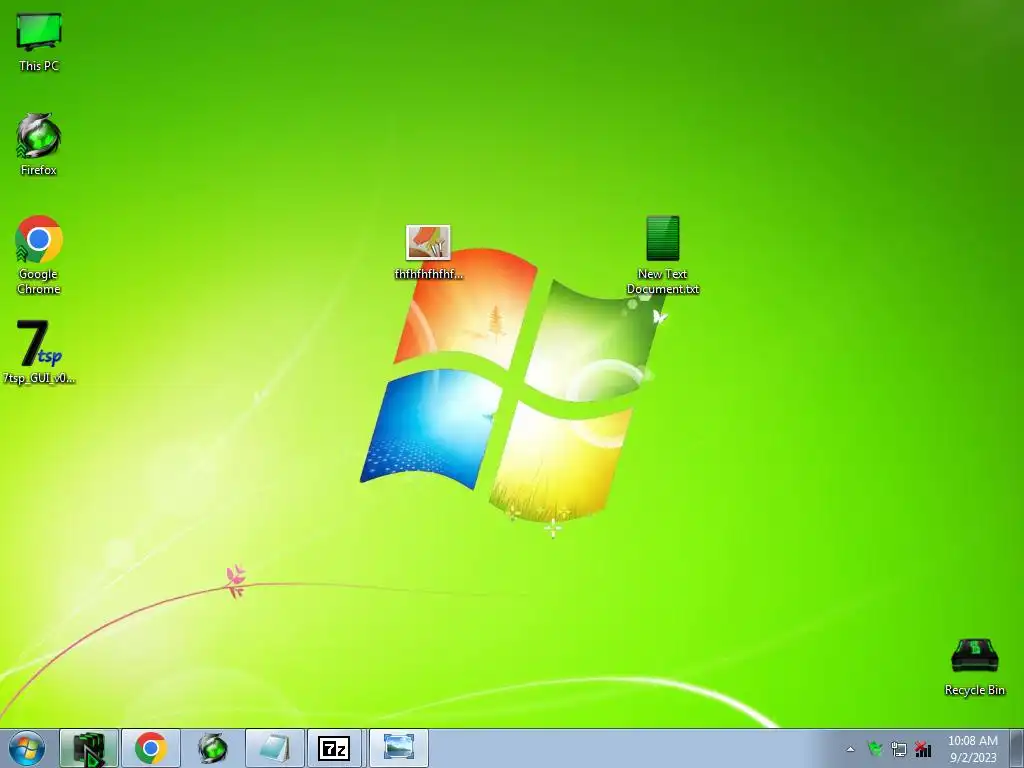
Task: Click the network computer tray icon
Action: (899, 749)
